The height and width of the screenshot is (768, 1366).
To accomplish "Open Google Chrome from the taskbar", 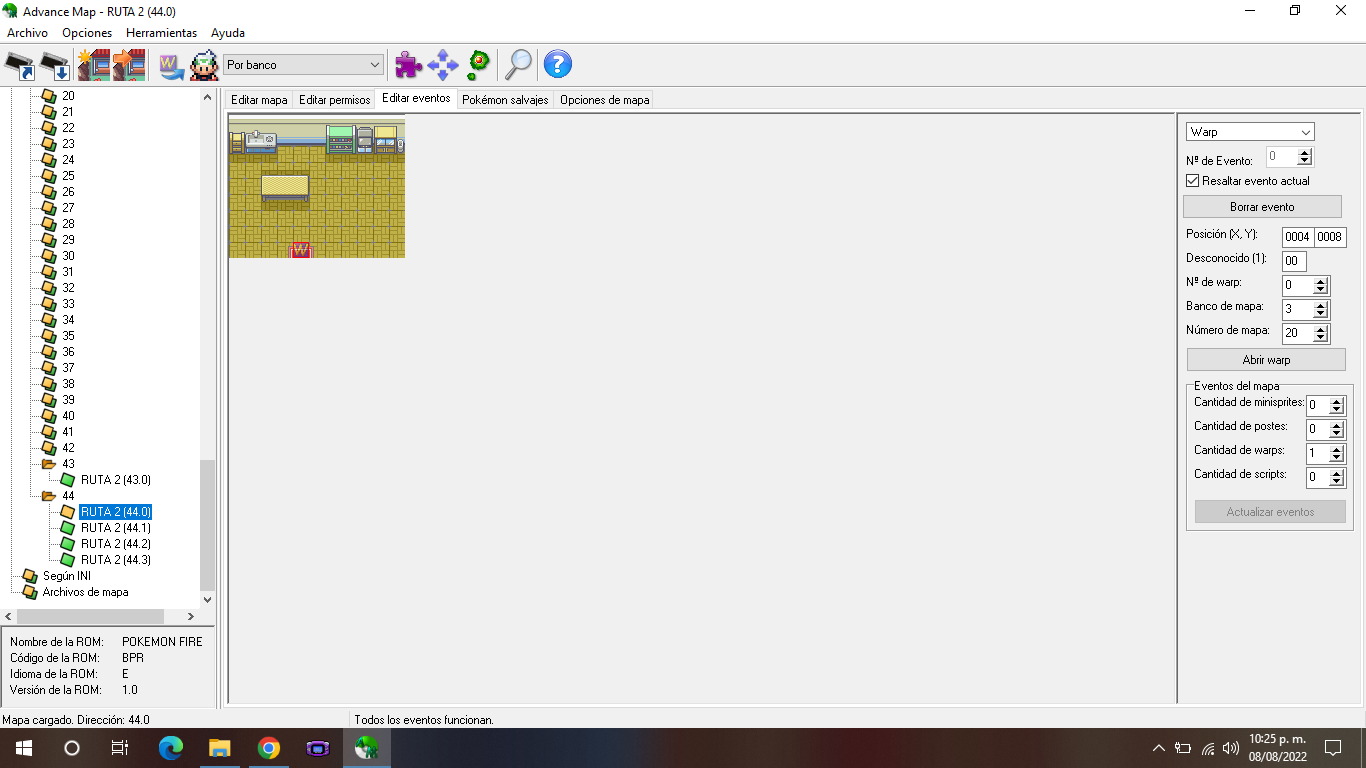I will 268,748.
